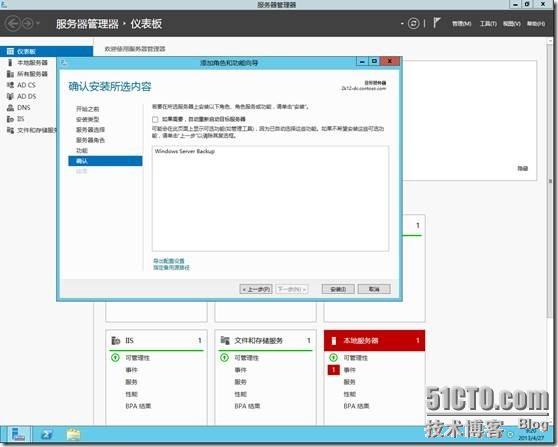Viewport: 558px width, 447px height.
Task: Close the Add Roles wizard with red X
Action: click(x=390, y=61)
